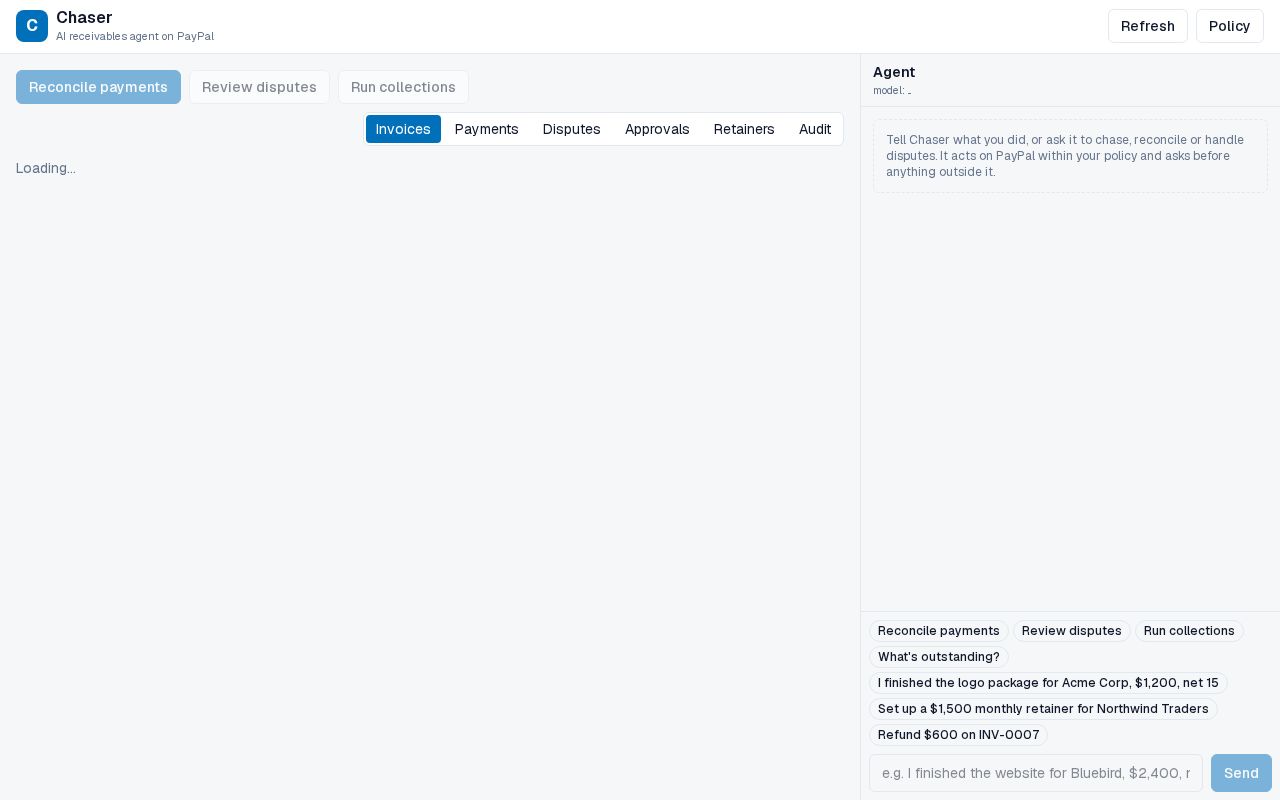Click the "AI receivables agent on PayPal" subtitle
1280x800 pixels.
[x=135, y=36]
